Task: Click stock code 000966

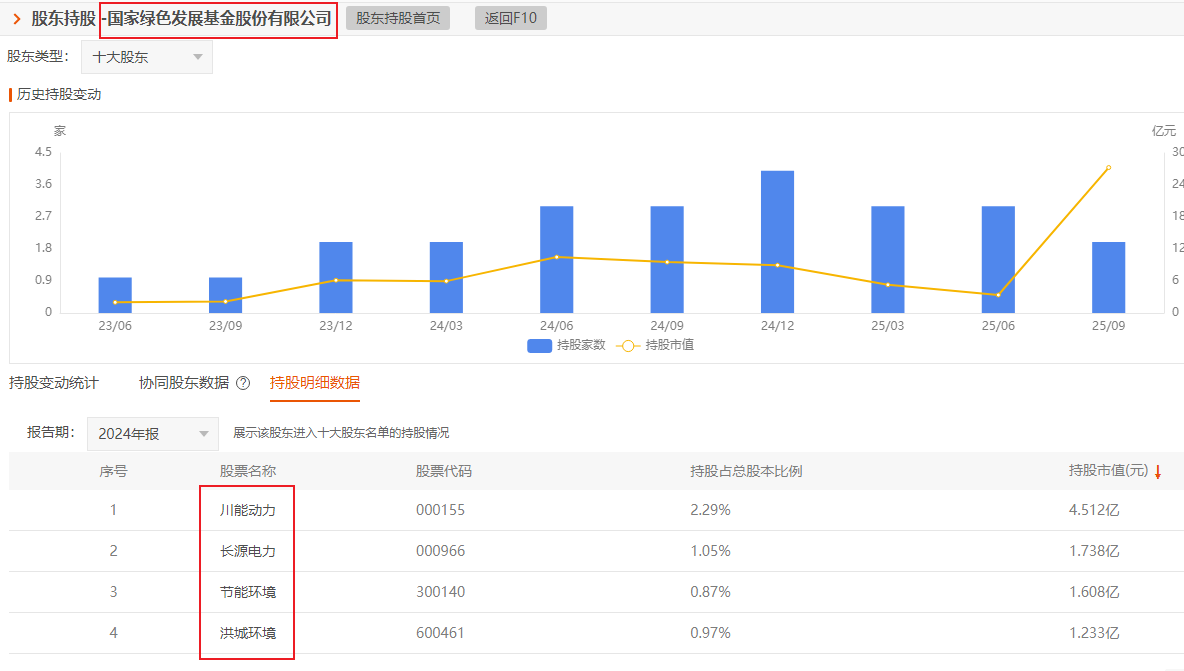Action: click(x=440, y=551)
